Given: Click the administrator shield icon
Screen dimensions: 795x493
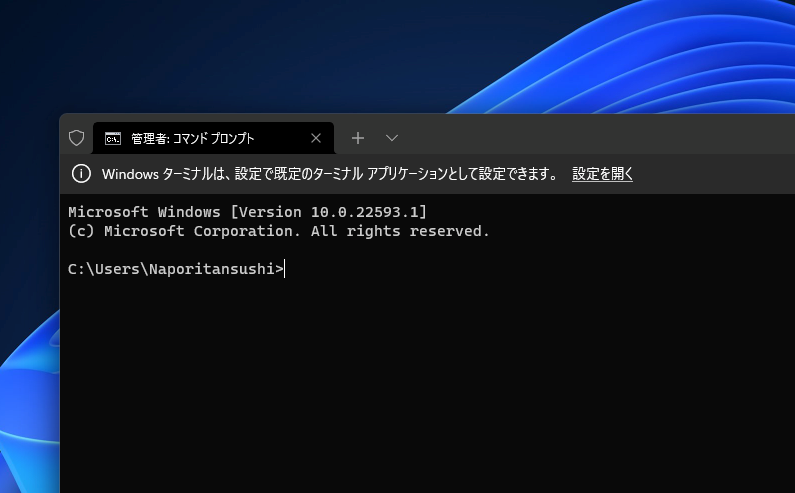Looking at the screenshot, I should point(77,138).
